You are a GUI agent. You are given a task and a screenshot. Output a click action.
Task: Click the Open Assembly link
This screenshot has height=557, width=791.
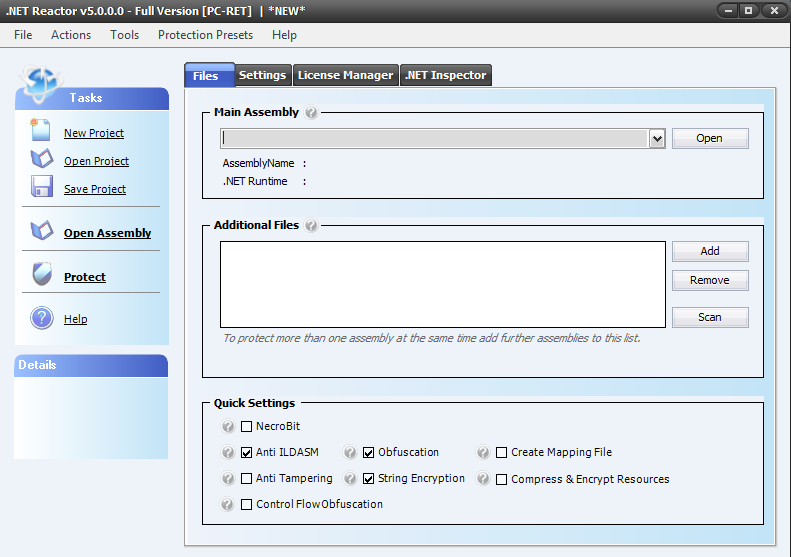click(x=107, y=233)
